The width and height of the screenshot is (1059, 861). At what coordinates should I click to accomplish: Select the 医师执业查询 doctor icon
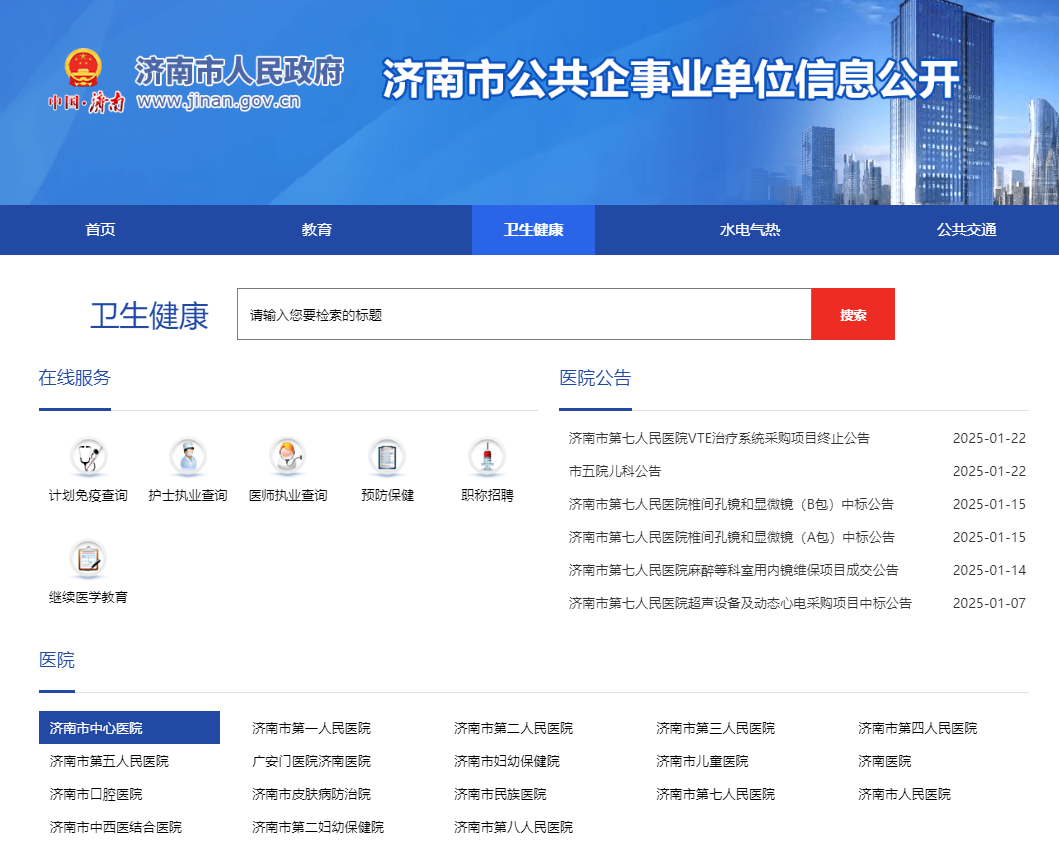click(287, 458)
